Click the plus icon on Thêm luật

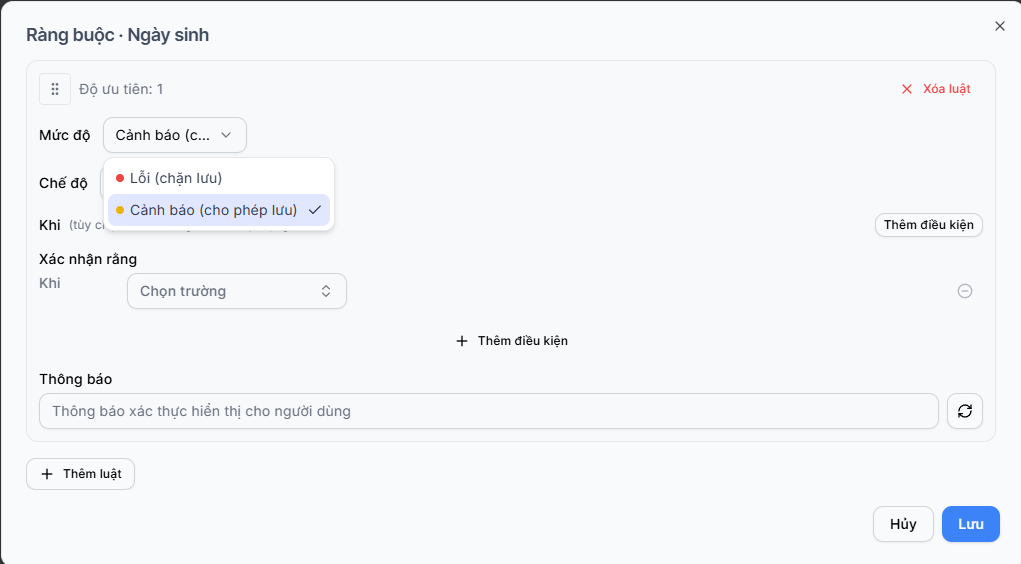(x=47, y=474)
